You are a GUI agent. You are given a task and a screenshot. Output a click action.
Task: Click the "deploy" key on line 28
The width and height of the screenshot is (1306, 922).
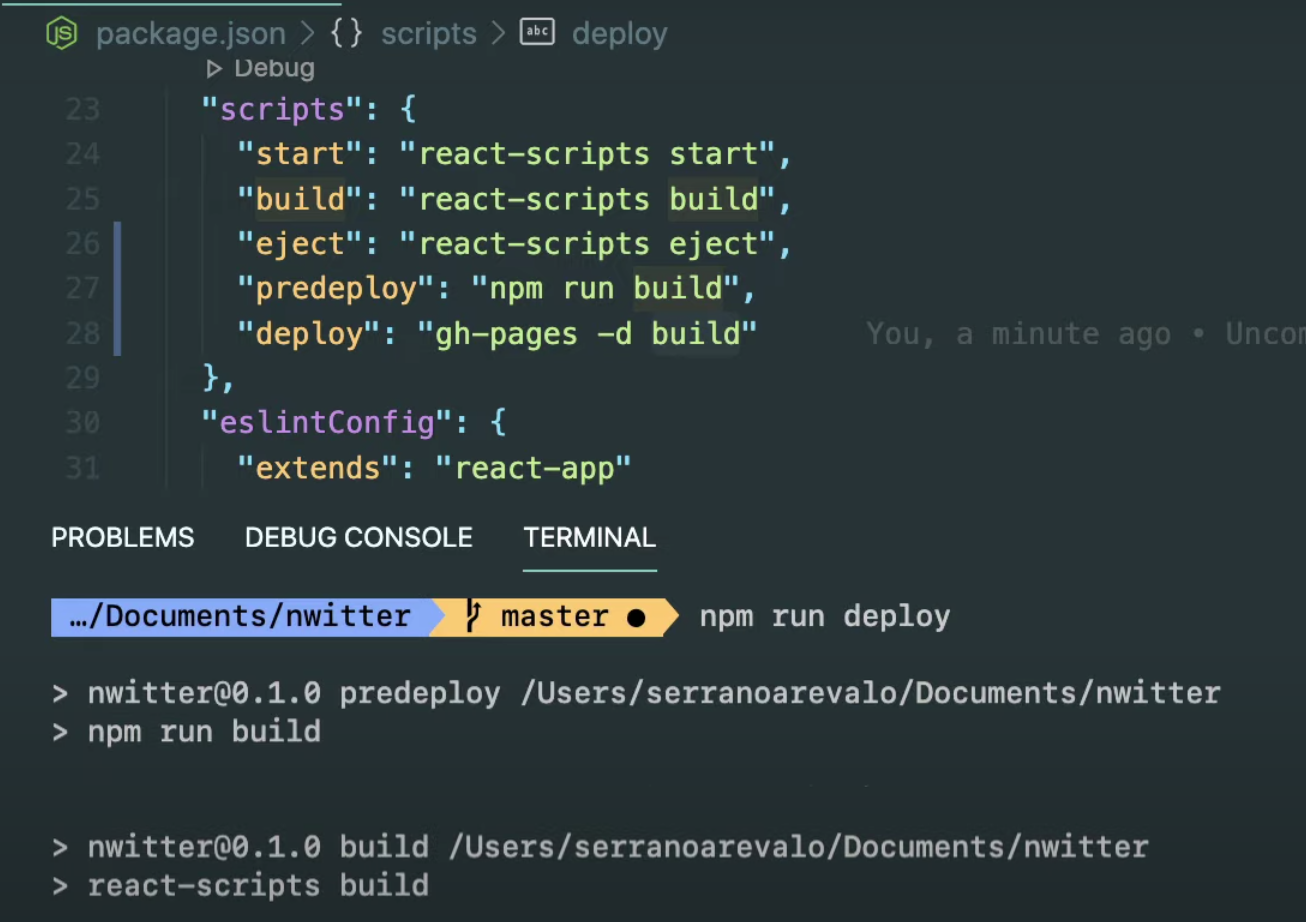click(x=309, y=333)
